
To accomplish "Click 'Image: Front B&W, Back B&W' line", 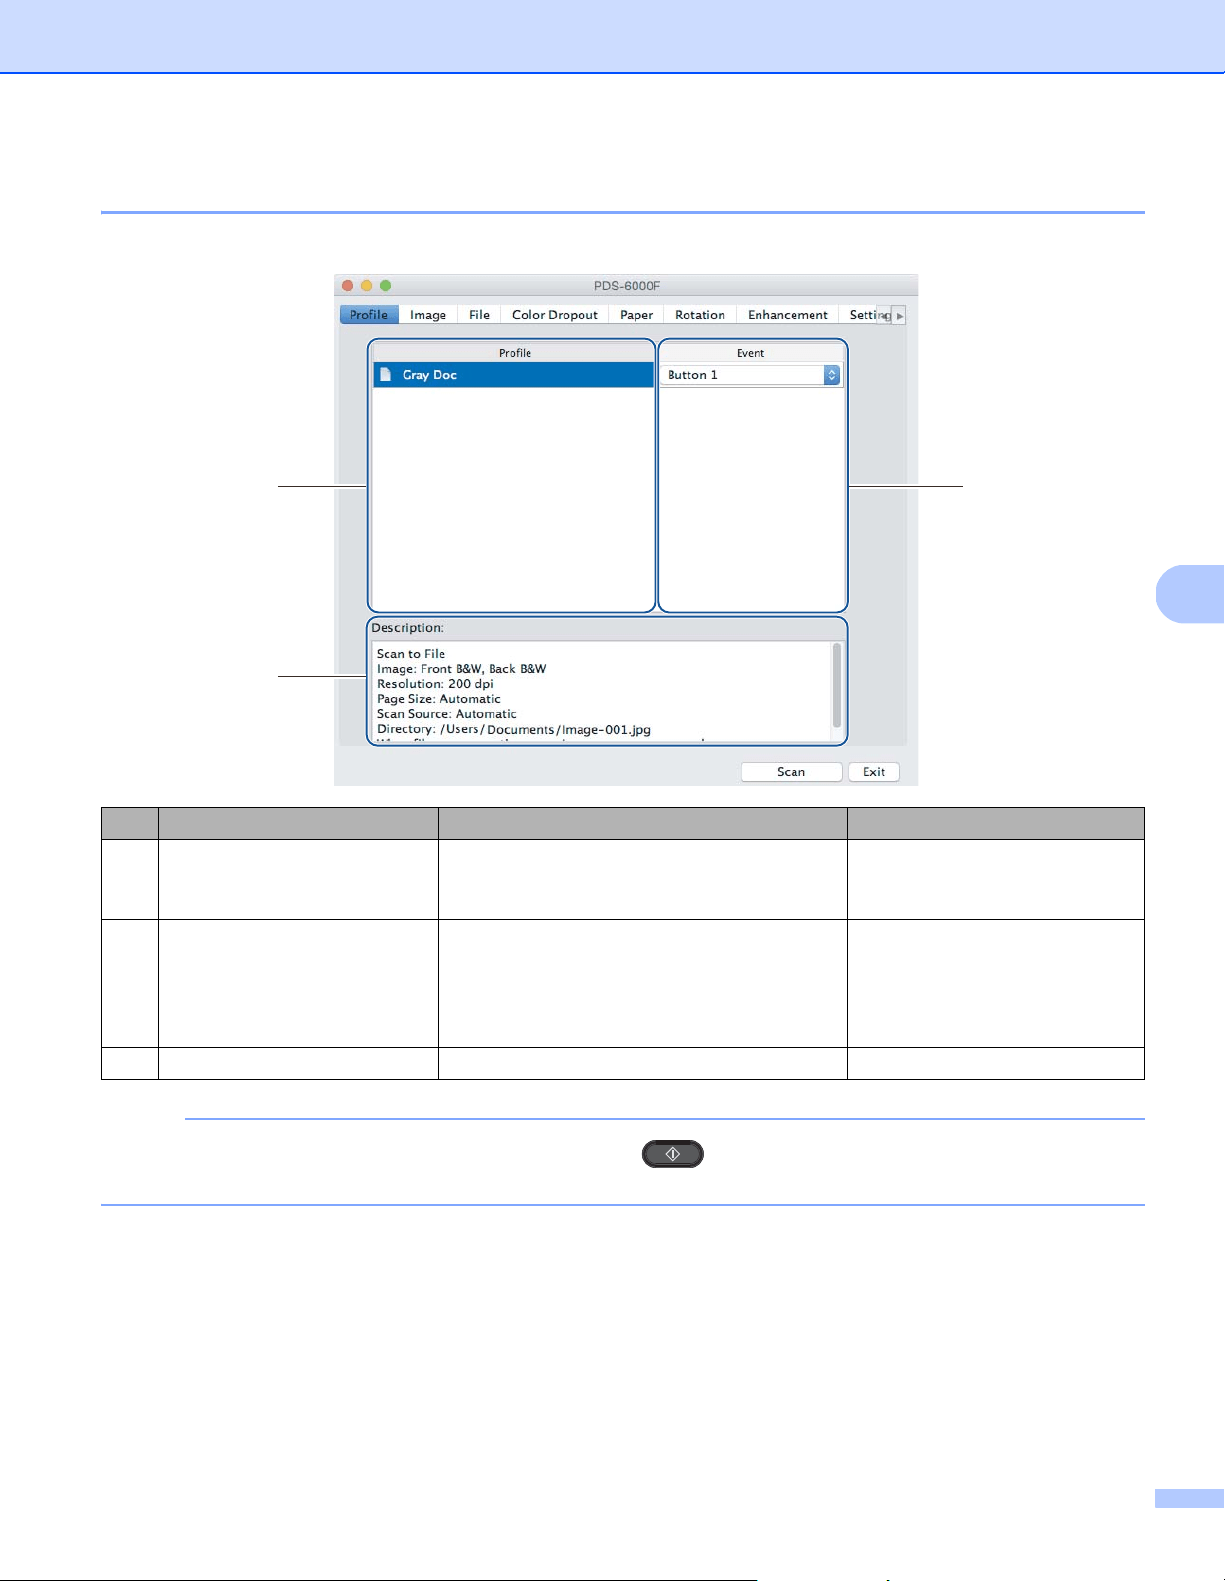I will pos(462,669).
